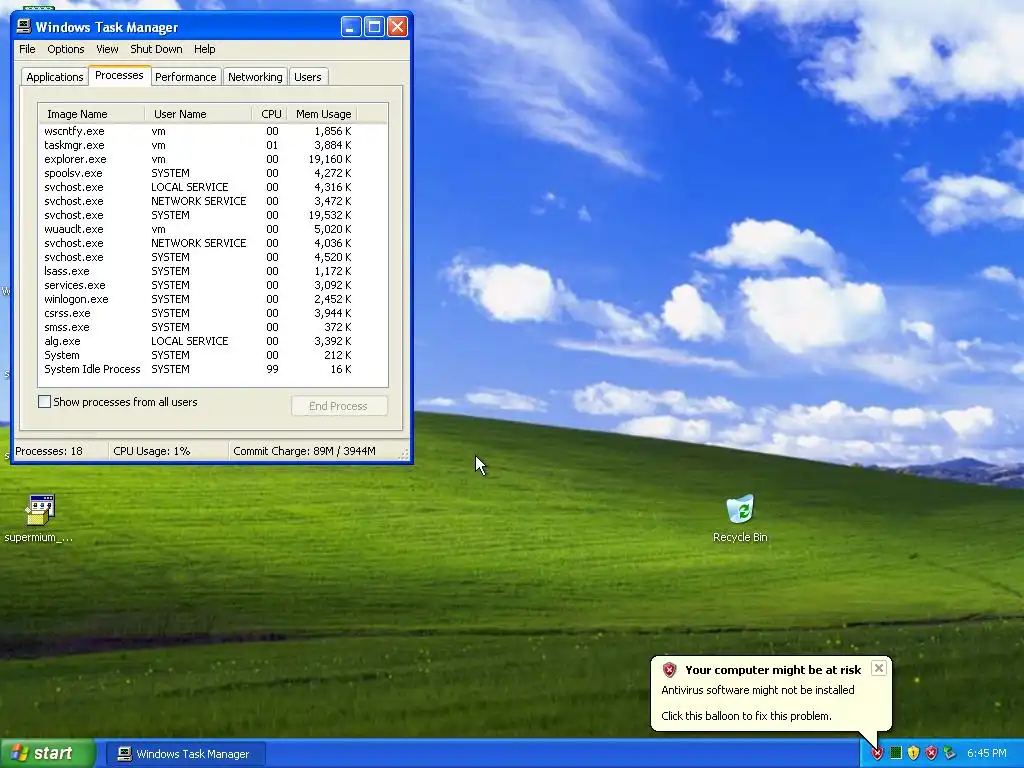
Task: Click the red shield tray icon beside Safely Remove Hardware
Action: point(931,753)
